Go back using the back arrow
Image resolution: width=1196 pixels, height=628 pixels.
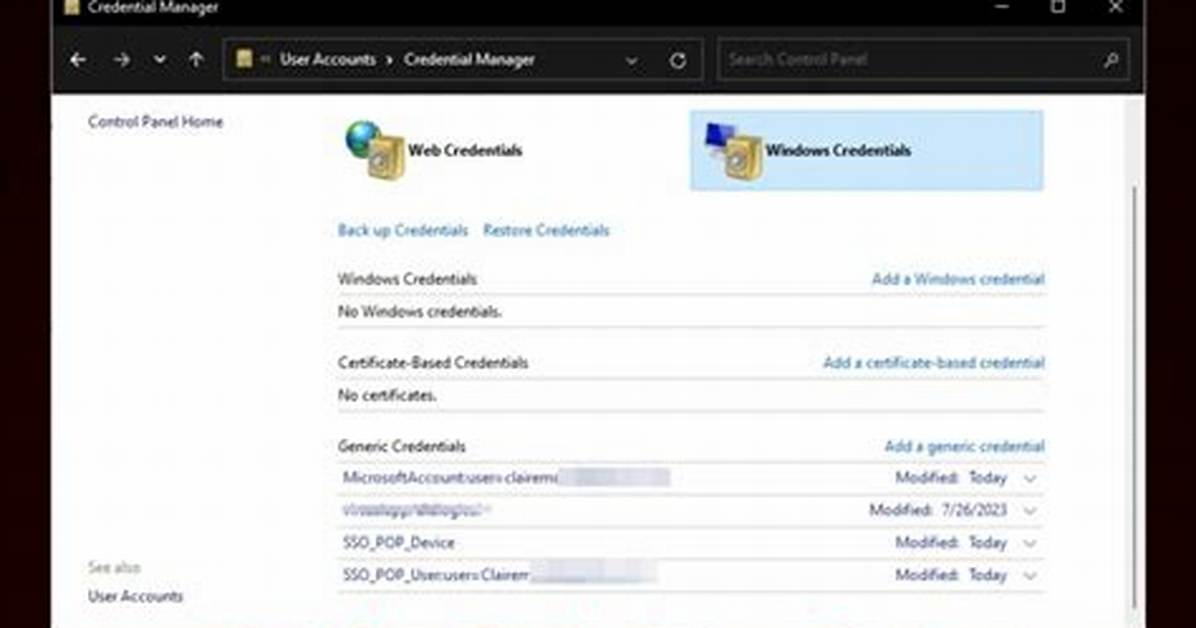(78, 60)
